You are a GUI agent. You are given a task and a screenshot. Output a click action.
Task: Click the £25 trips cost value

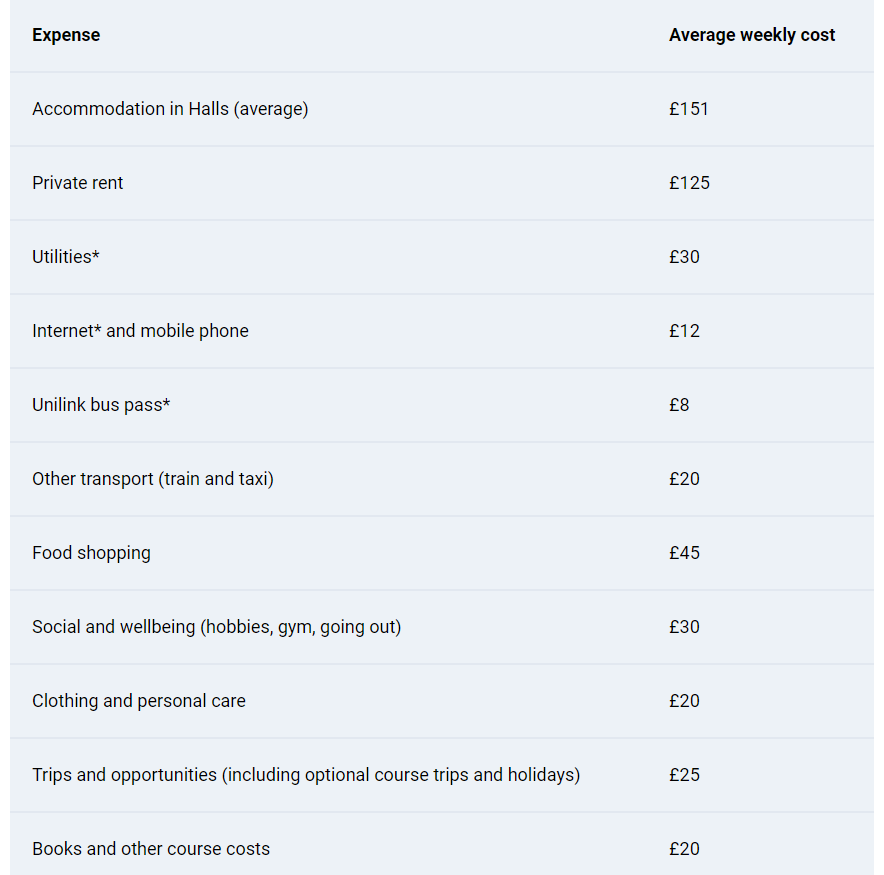point(684,775)
